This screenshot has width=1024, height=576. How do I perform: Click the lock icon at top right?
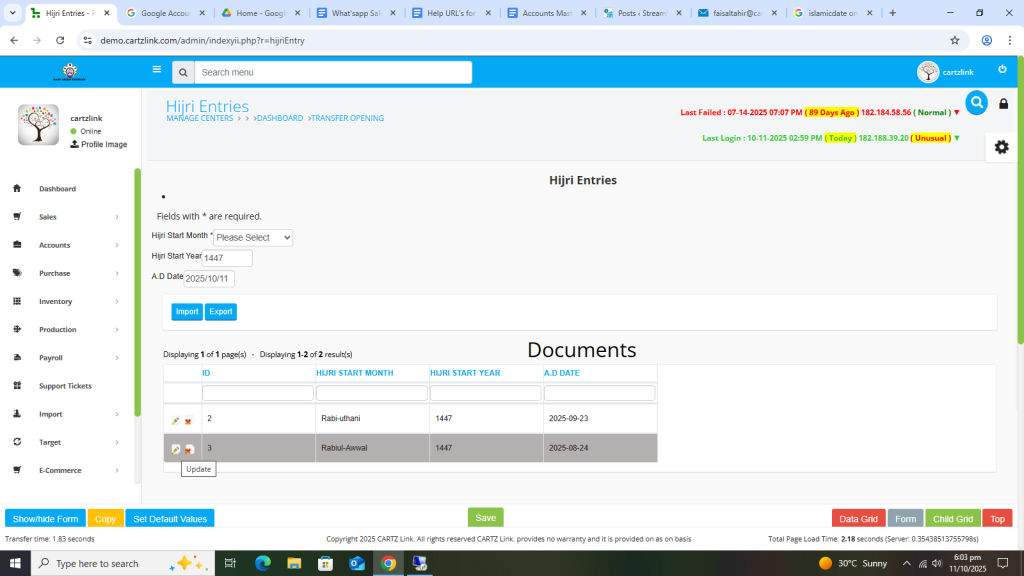[1004, 104]
